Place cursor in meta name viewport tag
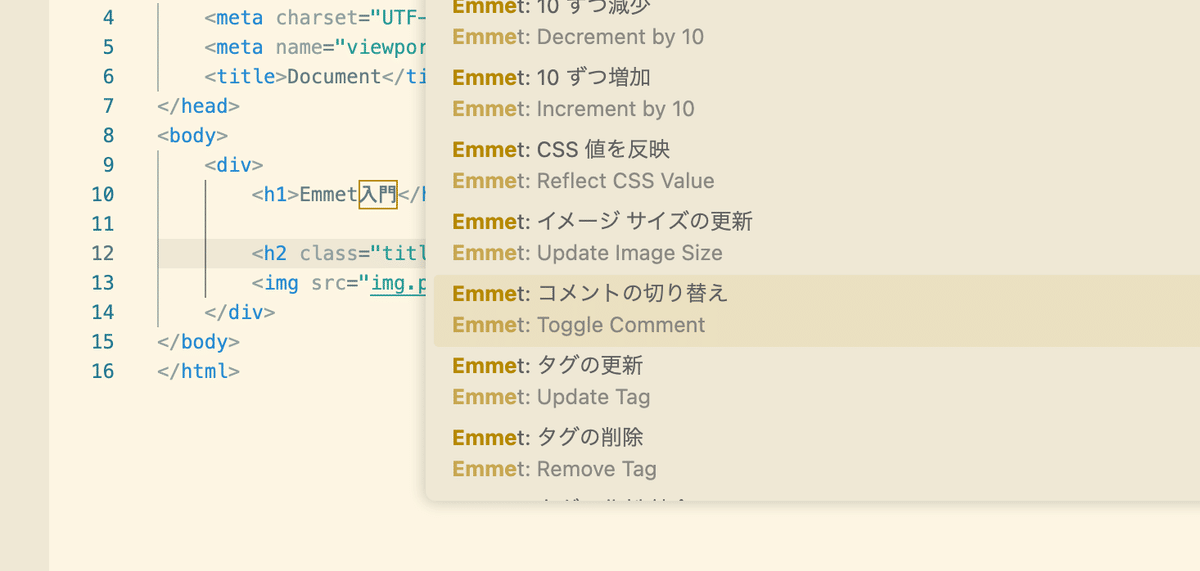Image resolution: width=1200 pixels, height=571 pixels. click(315, 47)
